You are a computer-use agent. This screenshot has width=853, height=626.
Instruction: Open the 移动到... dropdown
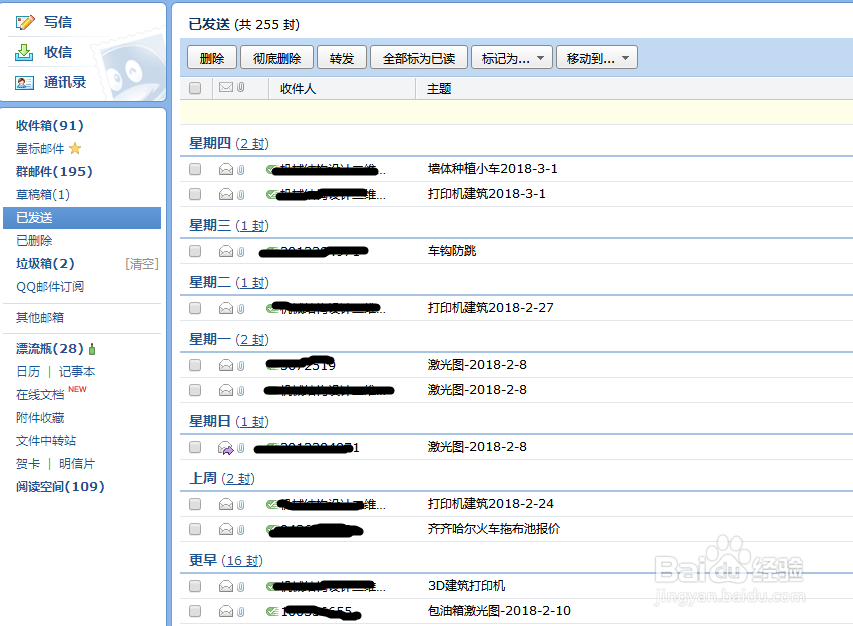[x=597, y=57]
